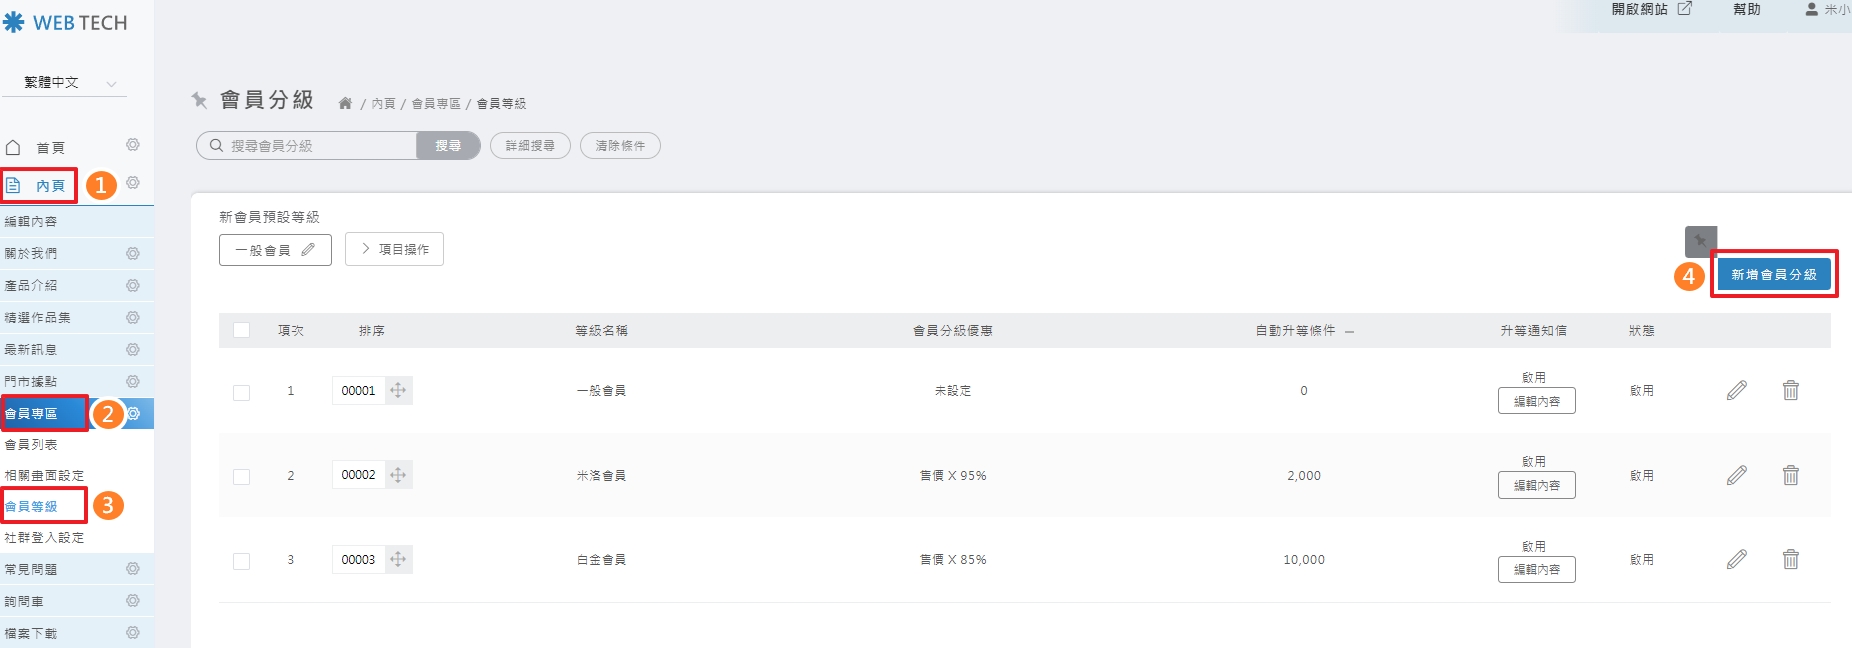Go to 社群登入設定 in the sidebar

click(44, 537)
